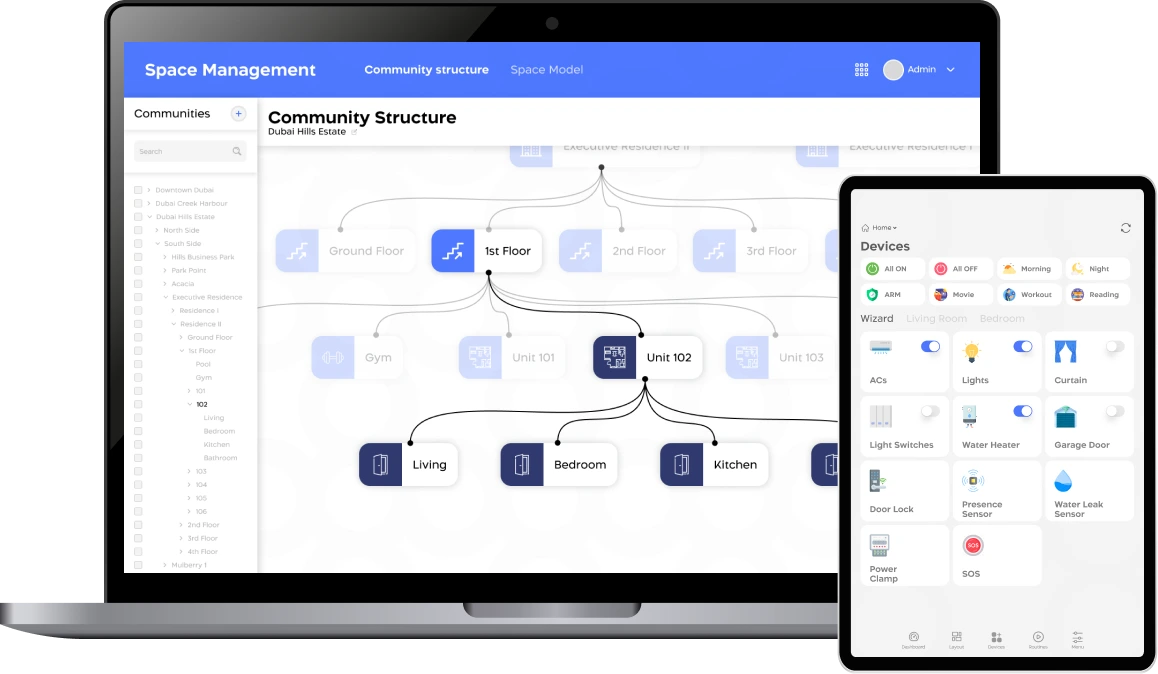Screen dimensions: 1158x674
Task: Select the Living Room tab on tablet
Action: (x=936, y=319)
